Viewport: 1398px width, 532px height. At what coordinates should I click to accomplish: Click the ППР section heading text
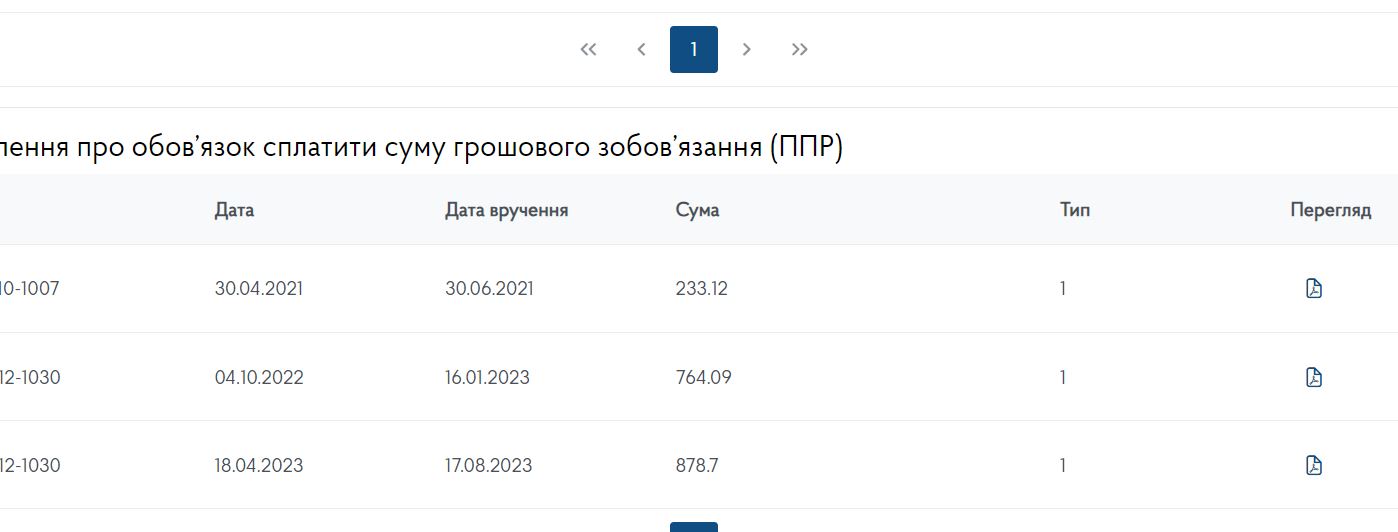click(x=420, y=147)
